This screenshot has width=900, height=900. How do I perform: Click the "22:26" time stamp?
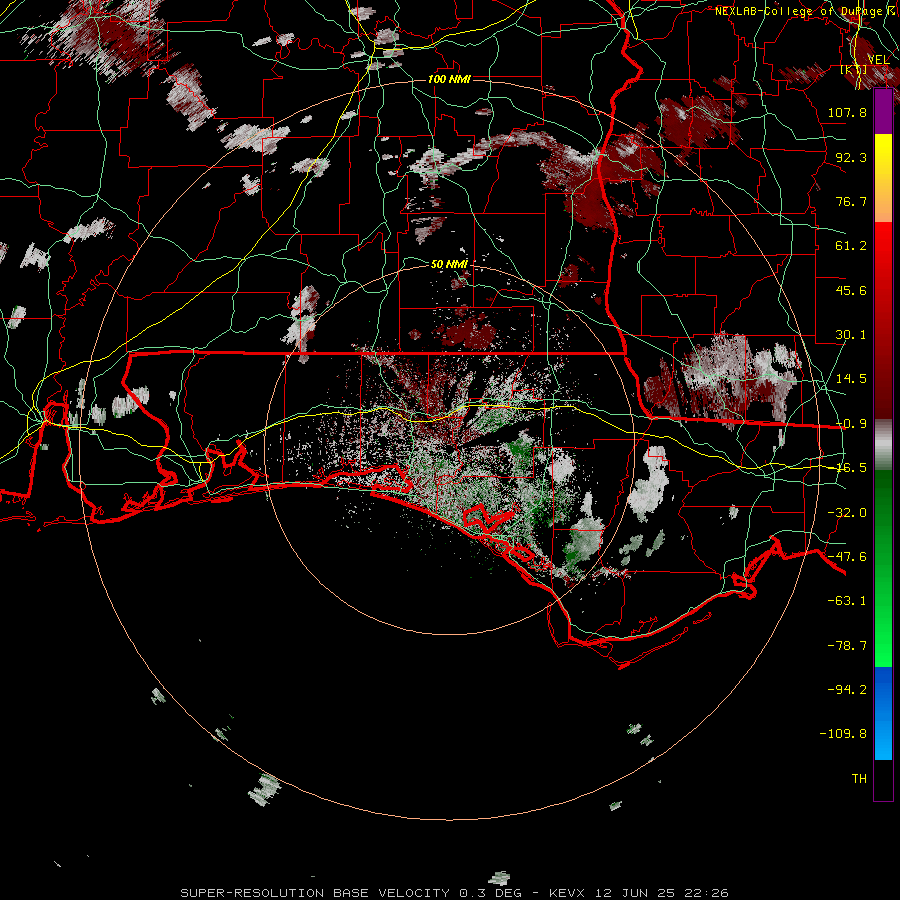[707, 893]
